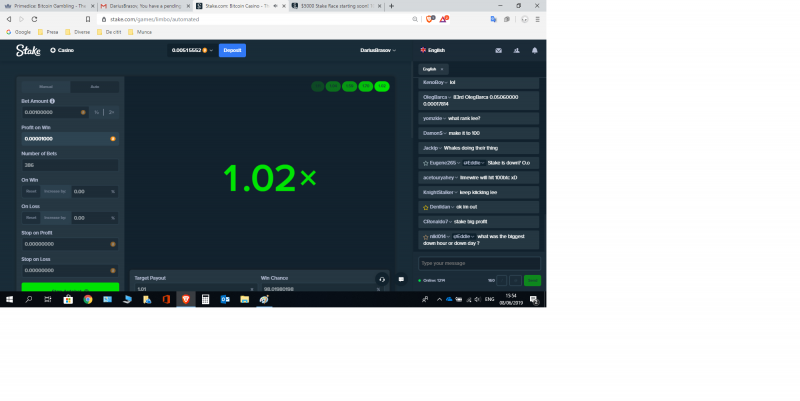Expand the balance currency dropdown
Image resolution: width=800 pixels, height=401 pixels.
coord(211,51)
